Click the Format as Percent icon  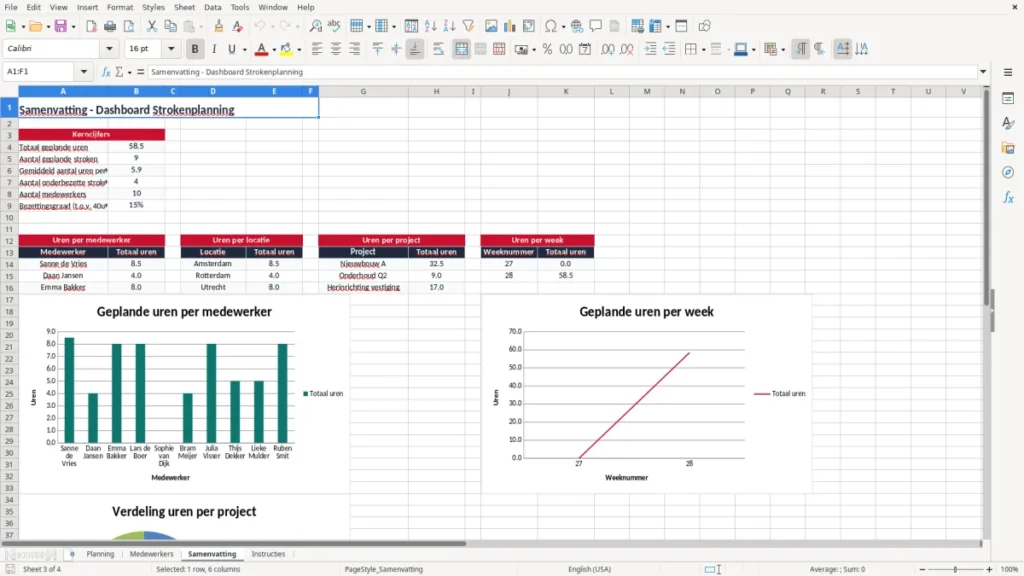(x=547, y=49)
